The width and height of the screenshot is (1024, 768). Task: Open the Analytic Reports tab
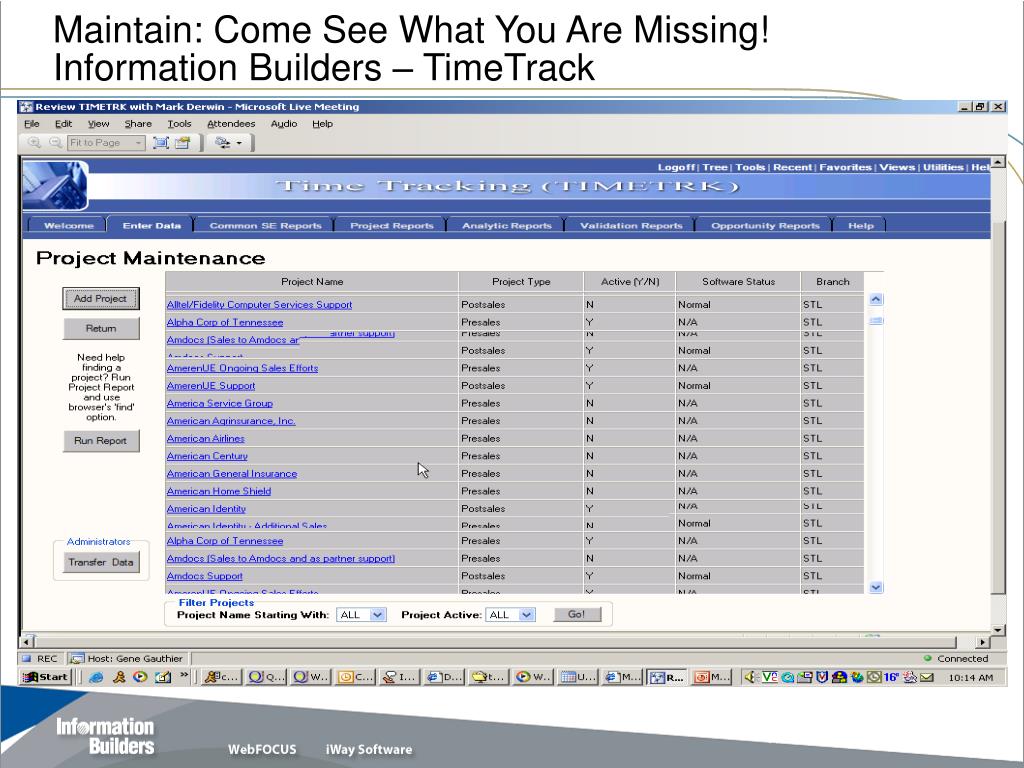(x=507, y=225)
